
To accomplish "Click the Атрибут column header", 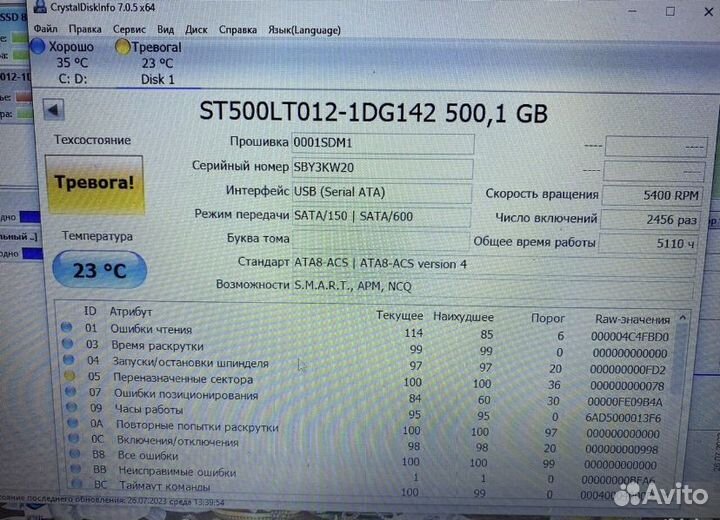I will point(130,312).
